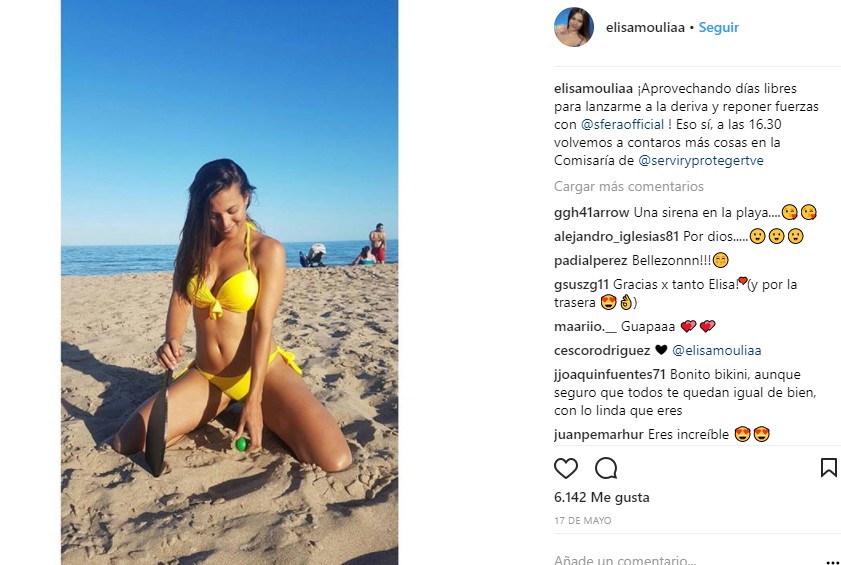The height and width of the screenshot is (565, 841).
Task: Open the elisamouliaa username in the header
Action: click(x=645, y=27)
